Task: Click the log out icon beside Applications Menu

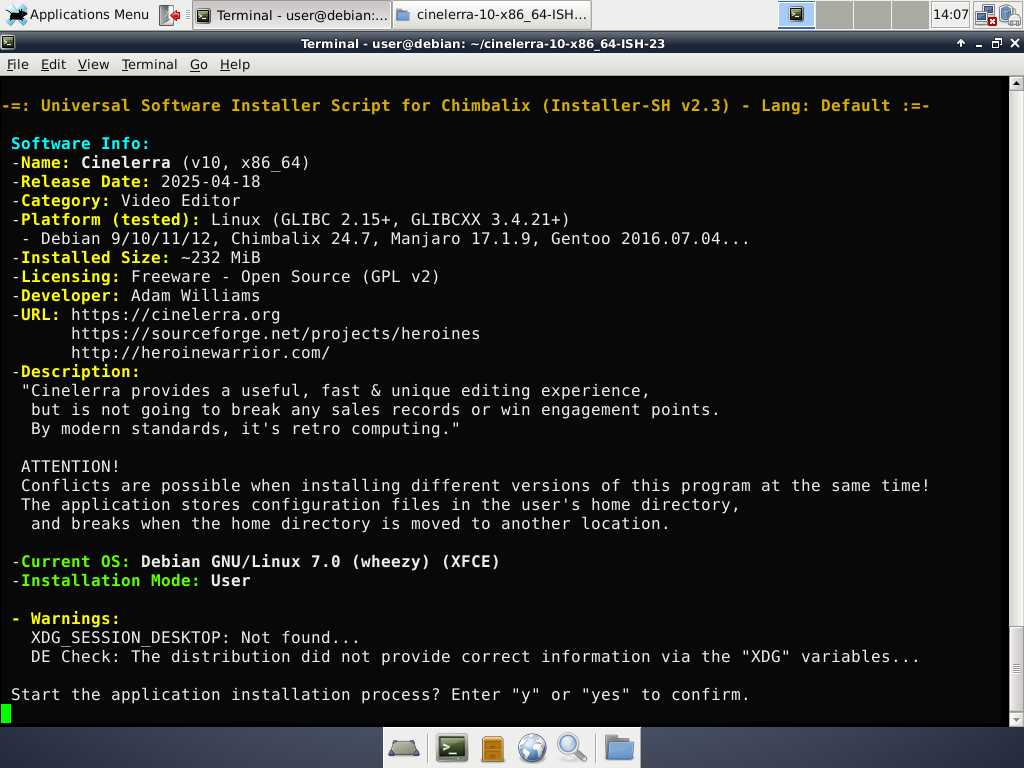Action: click(x=170, y=15)
